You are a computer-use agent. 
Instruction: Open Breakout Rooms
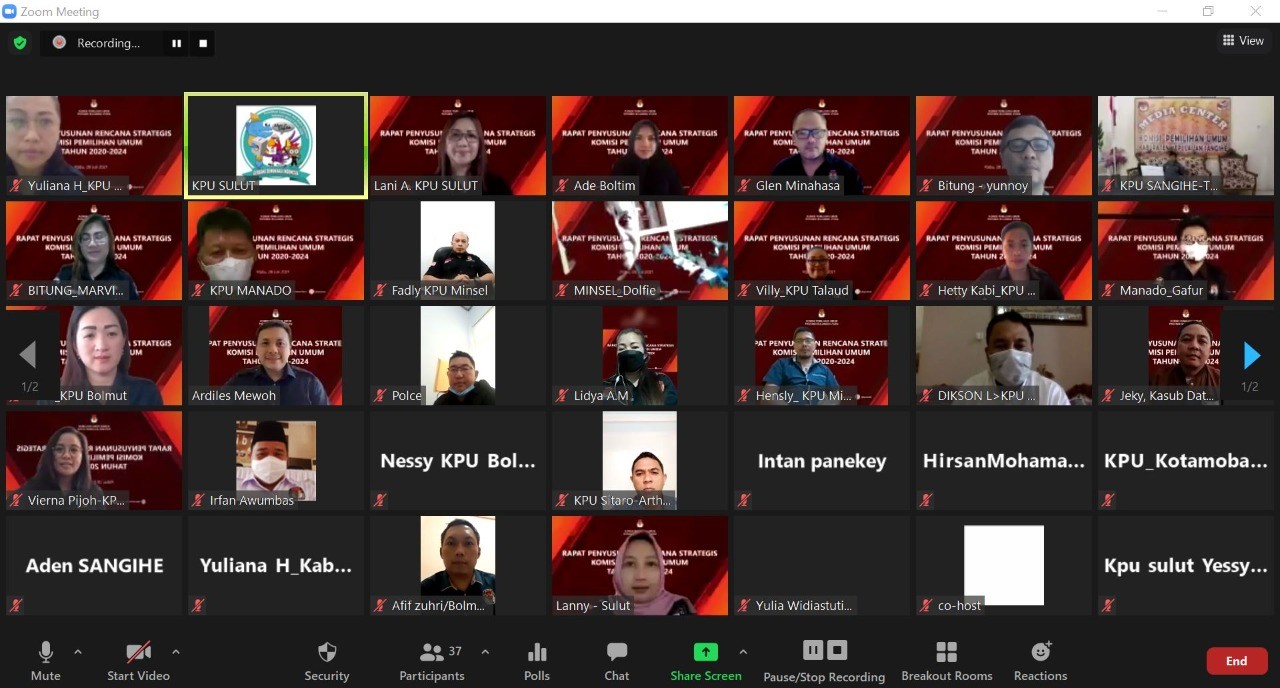[x=946, y=660]
